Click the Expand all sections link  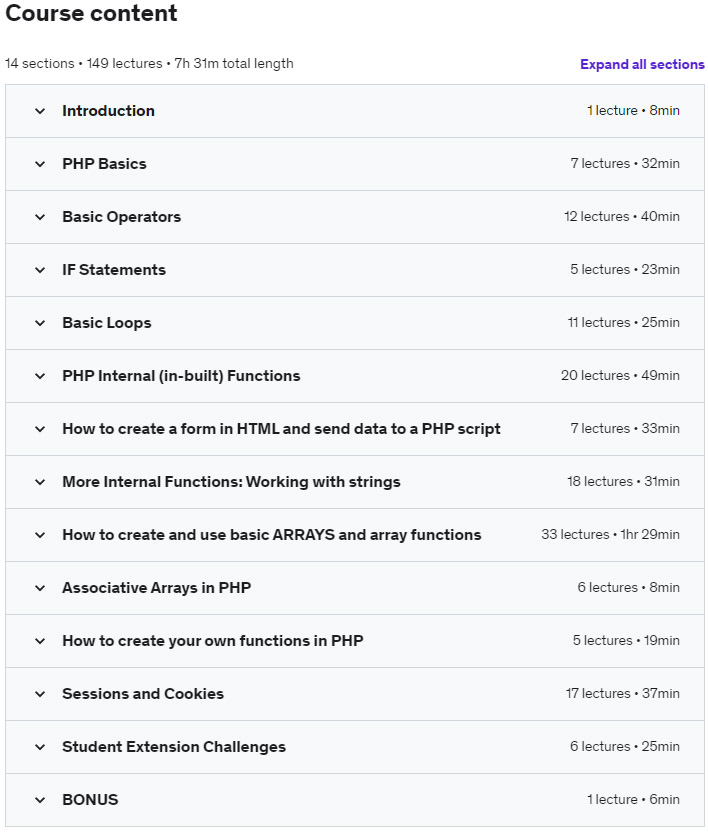pos(642,64)
